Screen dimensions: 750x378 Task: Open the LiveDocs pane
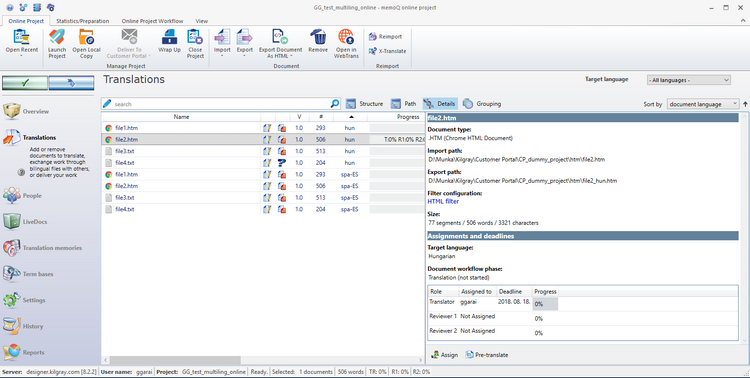[25, 222]
